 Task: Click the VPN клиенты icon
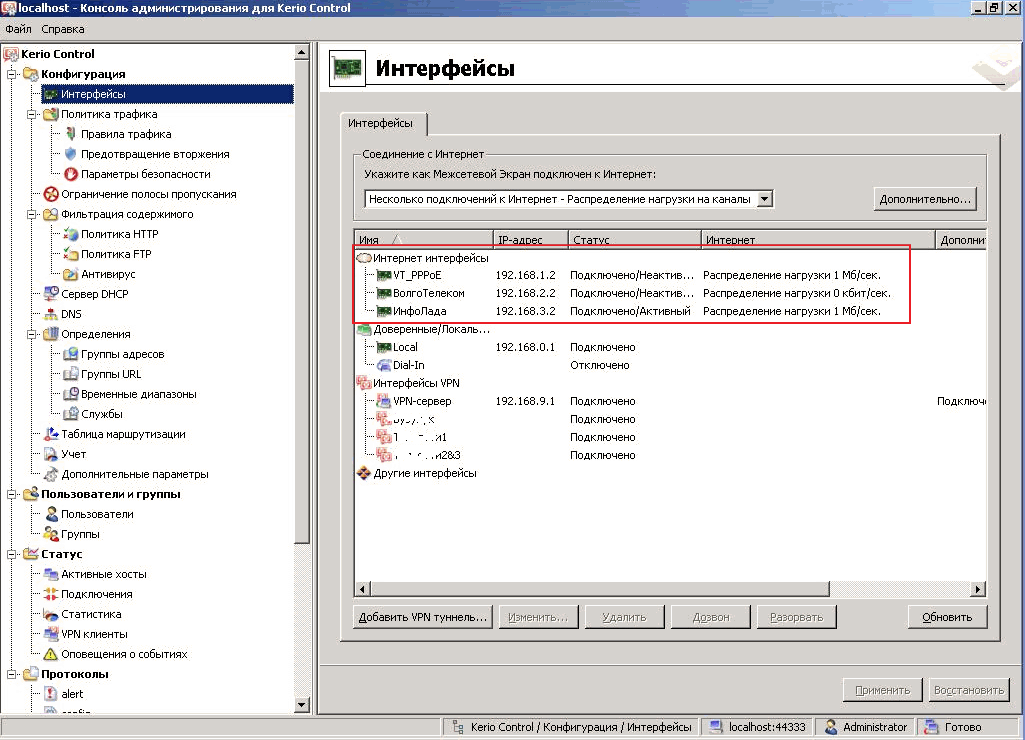[x=51, y=634]
